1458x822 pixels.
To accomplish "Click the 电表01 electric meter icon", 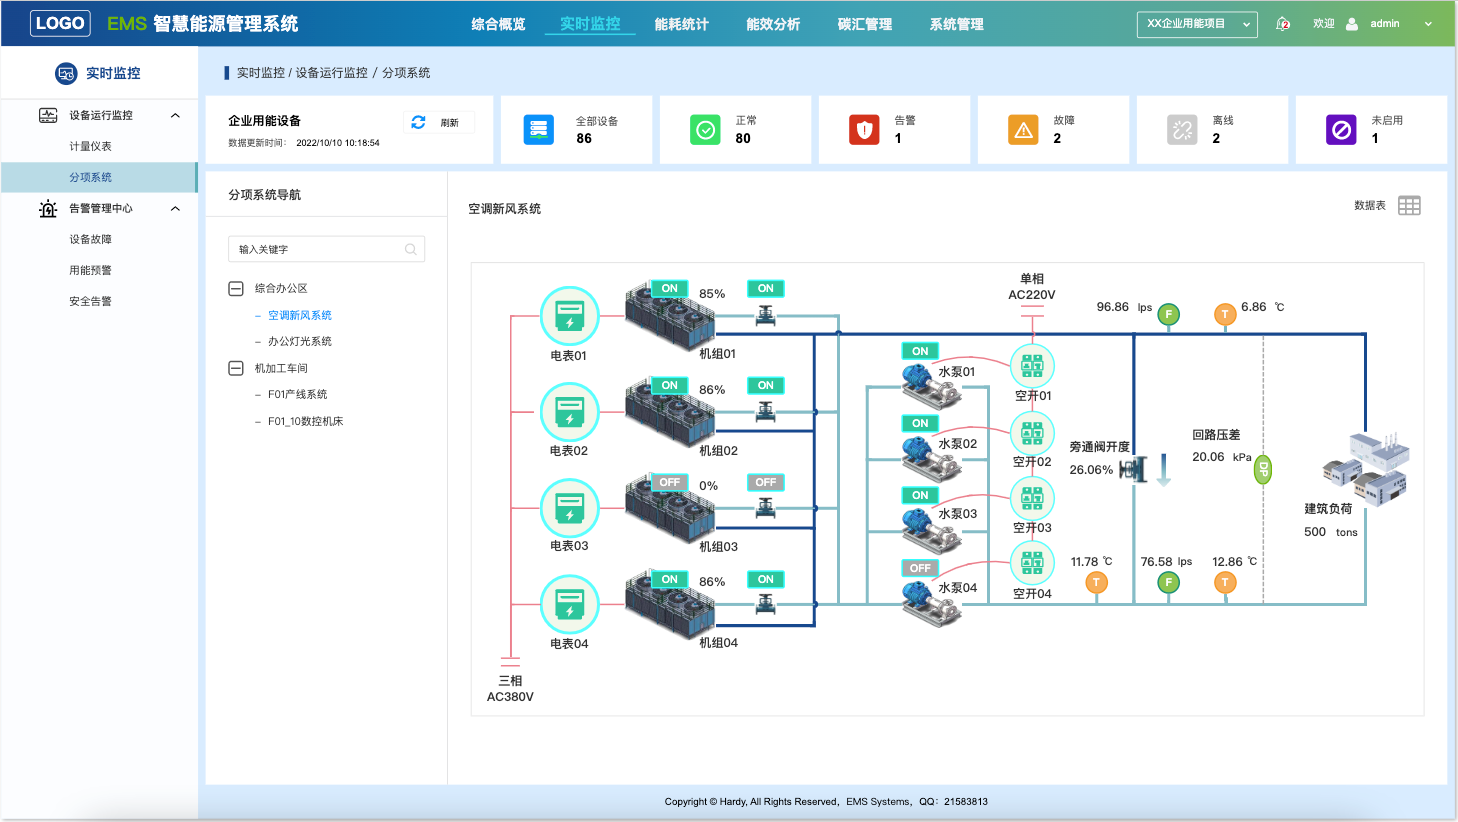I will click(x=569, y=316).
